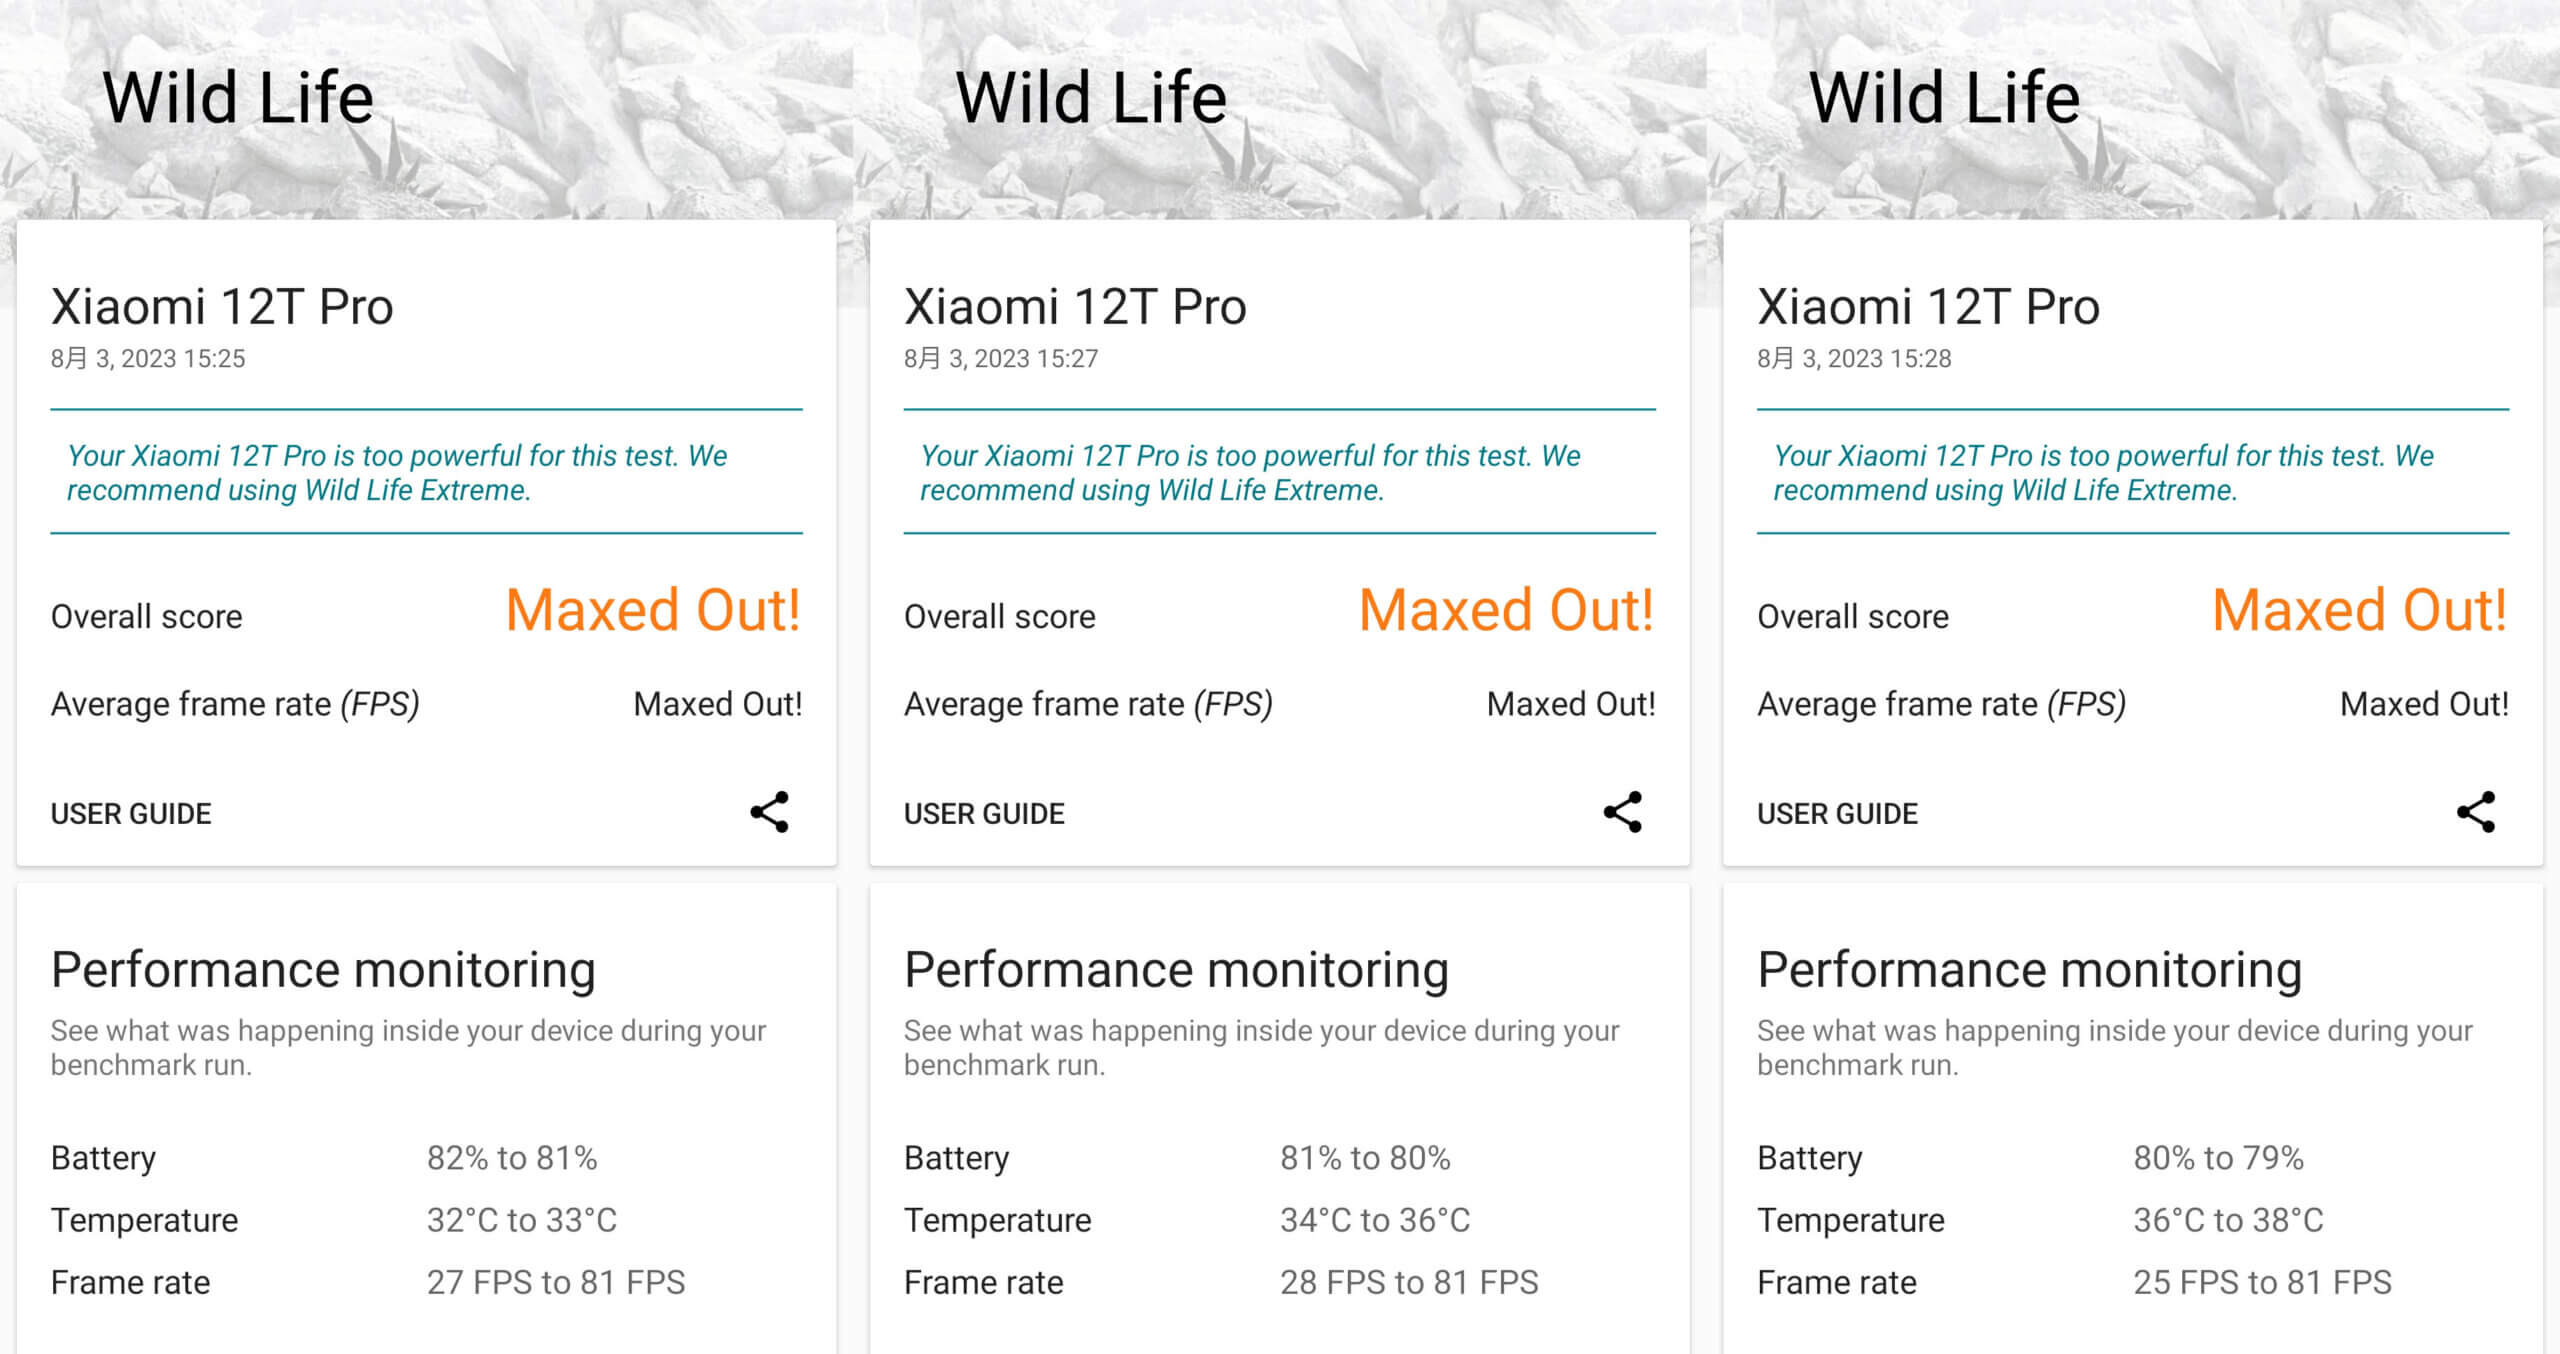Click Xiaomi 12T Pro title in 15:25 card
The width and height of the screenshot is (2560, 1354).
coord(222,307)
